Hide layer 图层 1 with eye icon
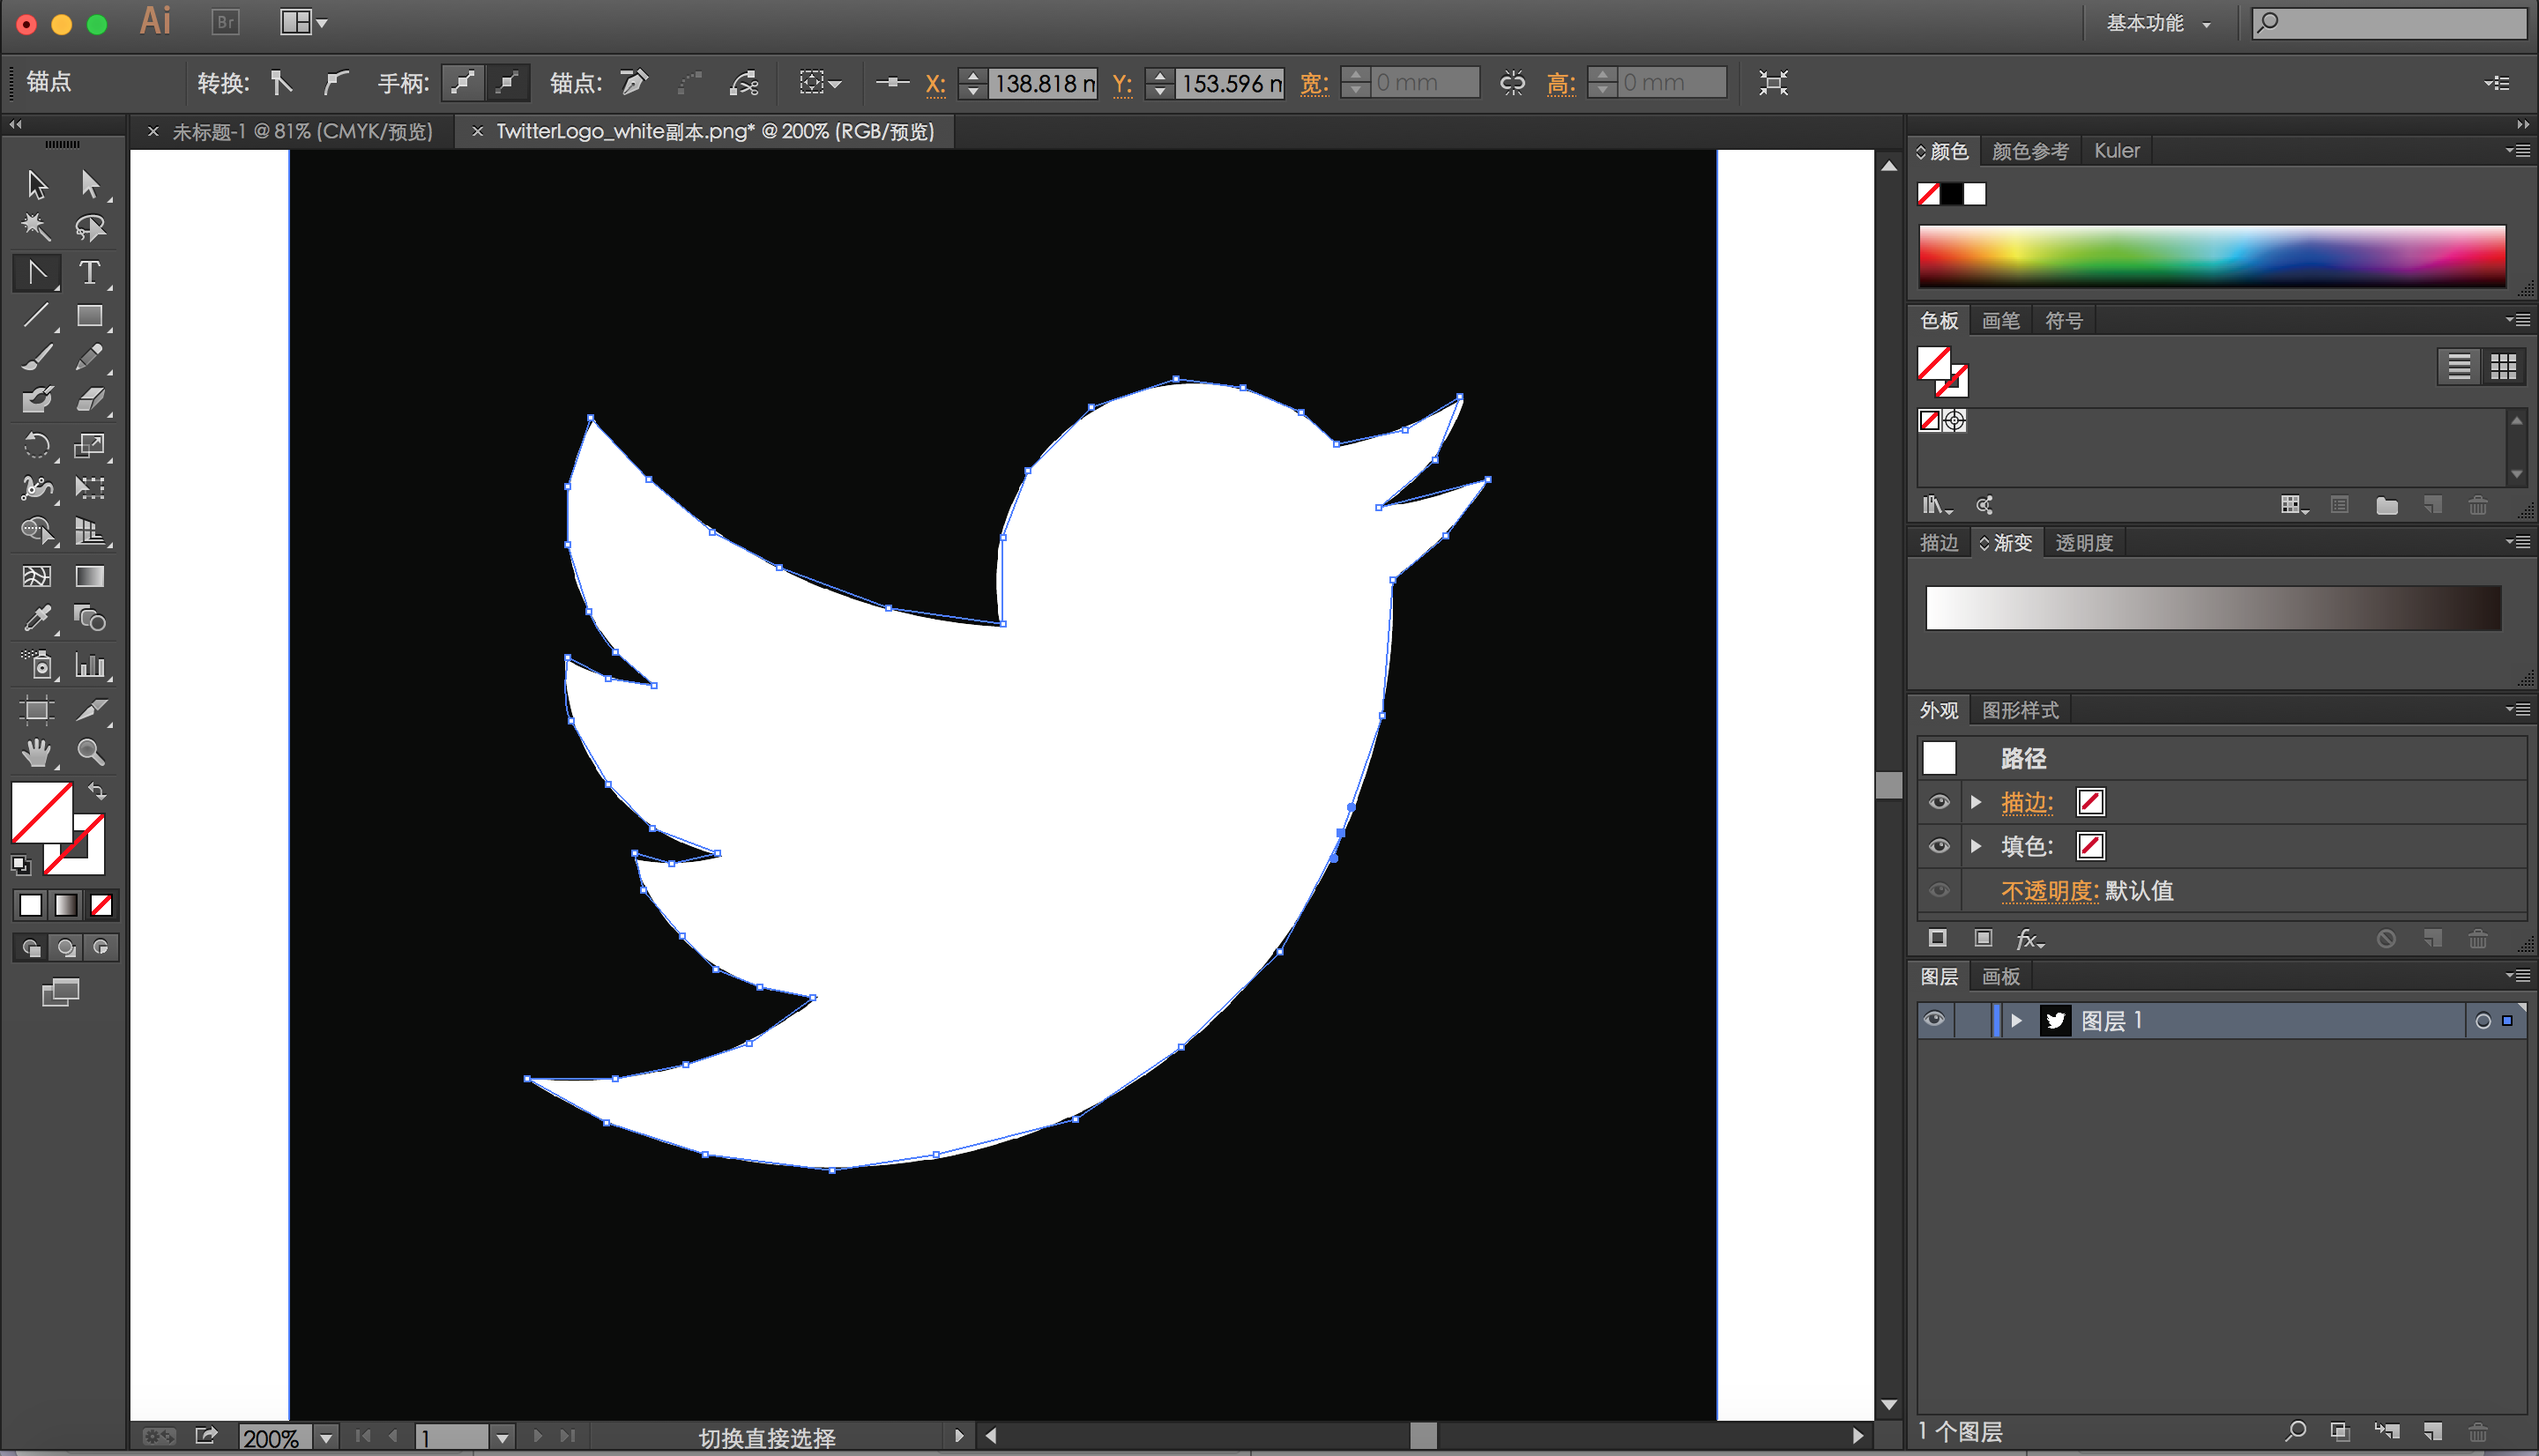Image resolution: width=2539 pixels, height=1456 pixels. click(1934, 1020)
